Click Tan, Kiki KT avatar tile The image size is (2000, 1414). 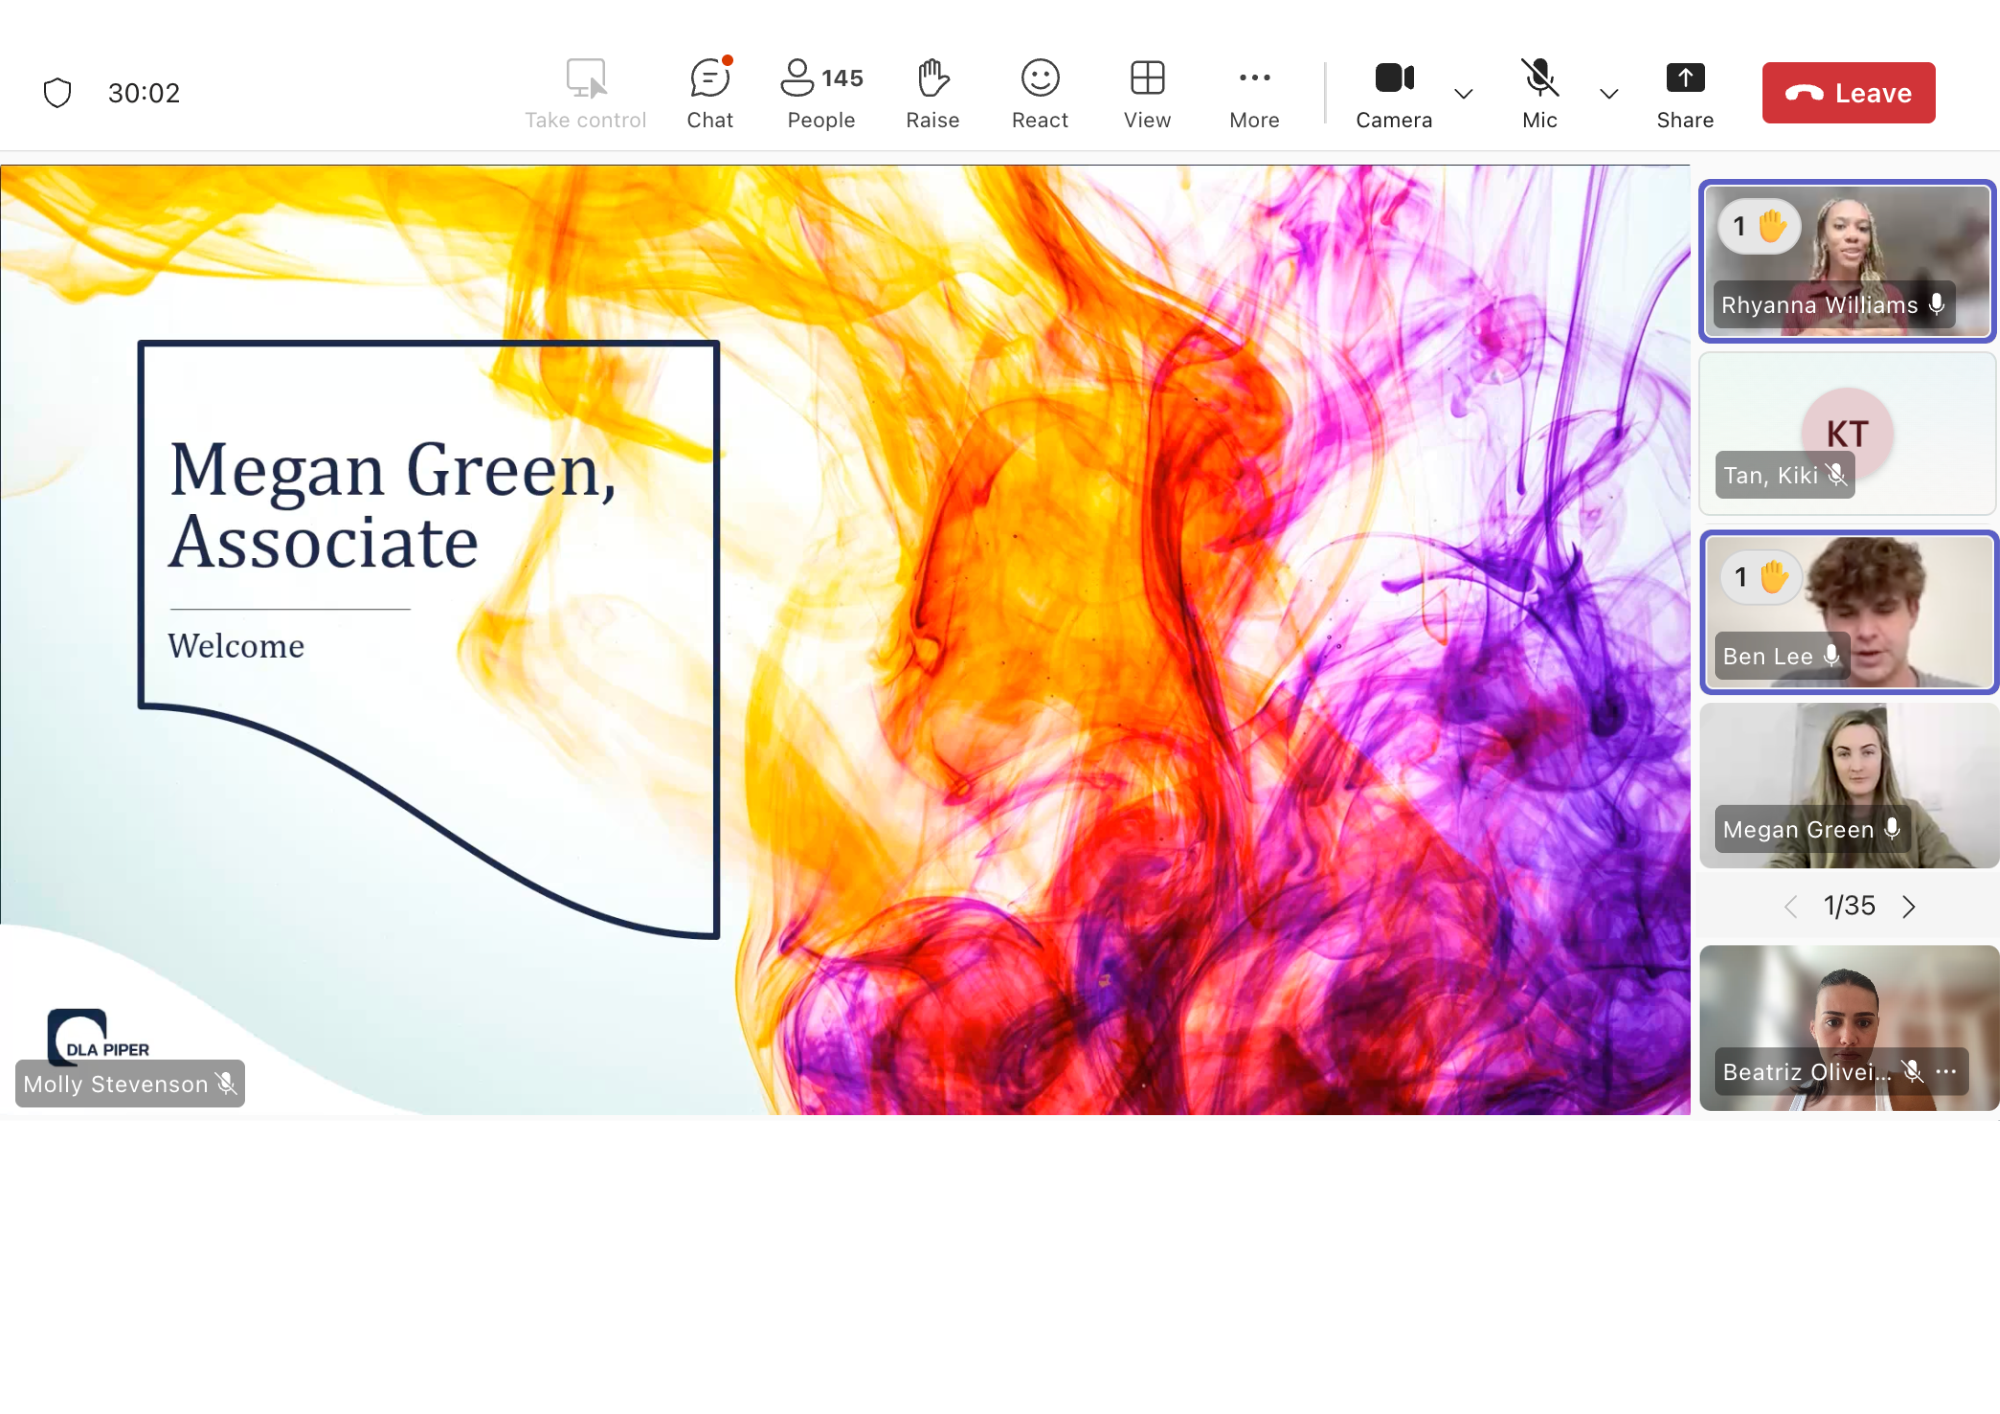1847,433
